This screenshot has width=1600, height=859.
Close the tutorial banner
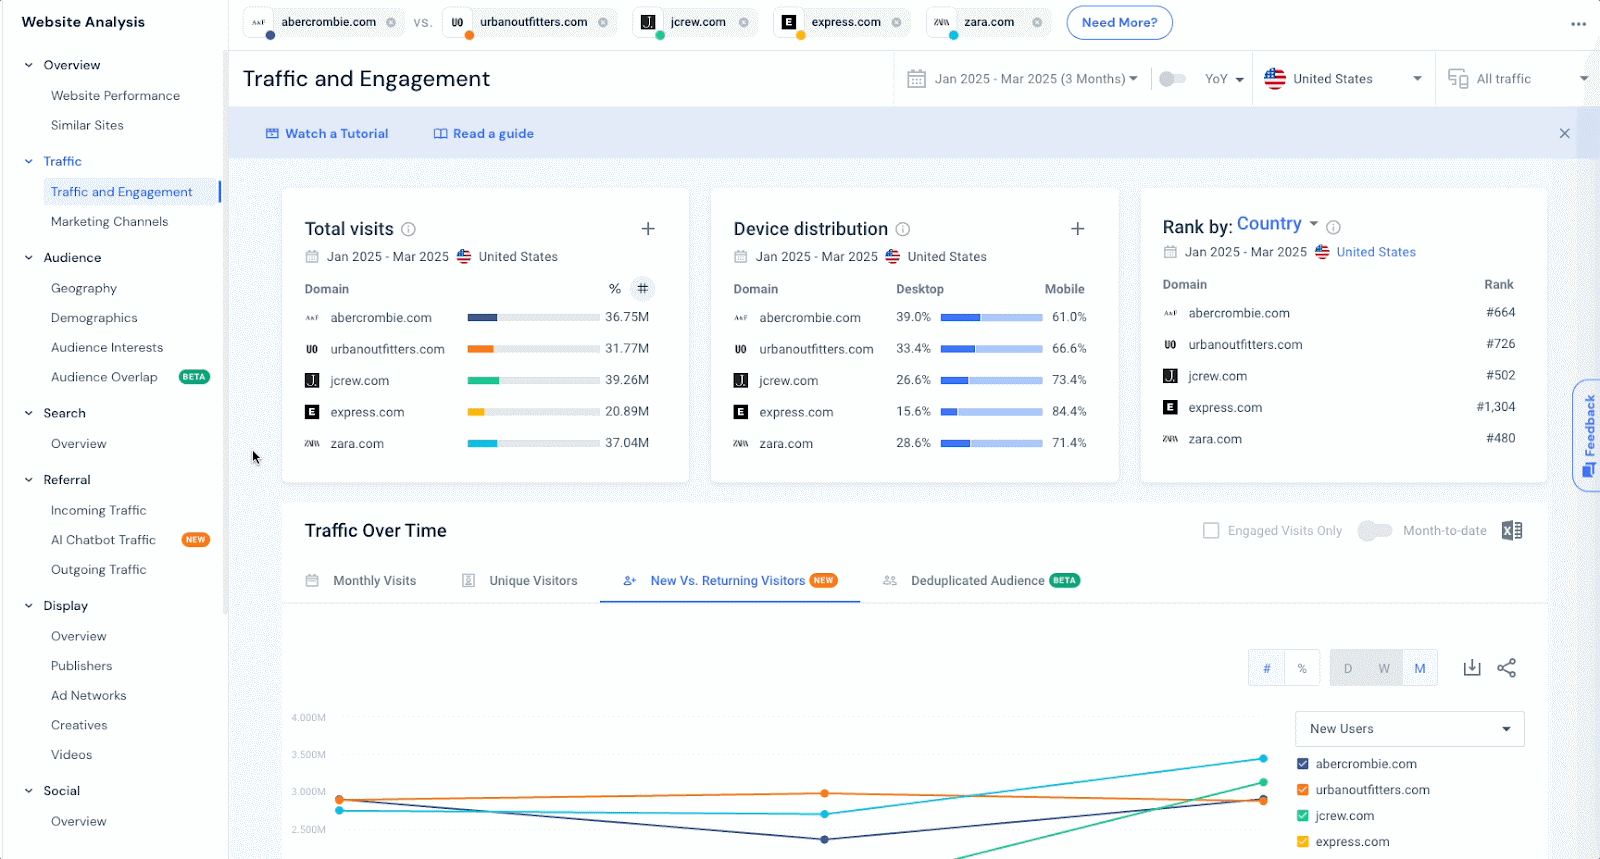[1565, 133]
